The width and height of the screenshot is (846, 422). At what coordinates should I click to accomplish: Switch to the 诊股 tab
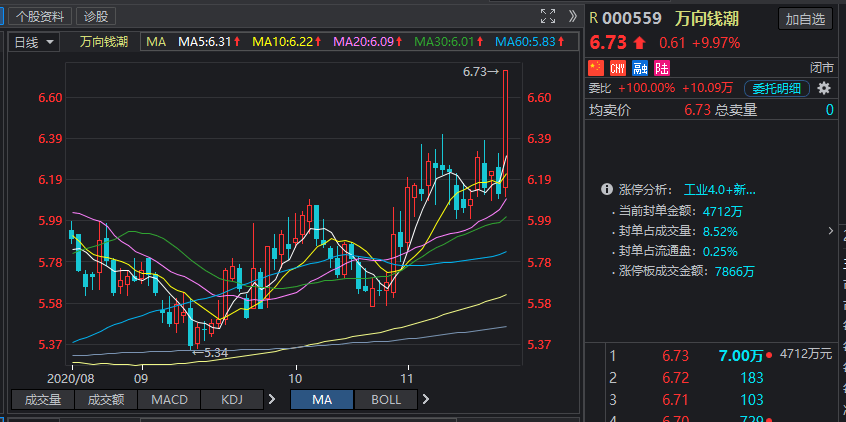97,16
